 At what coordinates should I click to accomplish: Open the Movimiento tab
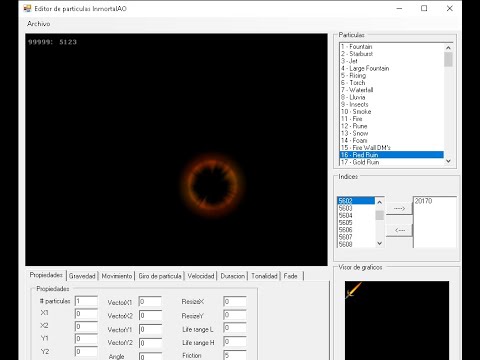(117, 276)
